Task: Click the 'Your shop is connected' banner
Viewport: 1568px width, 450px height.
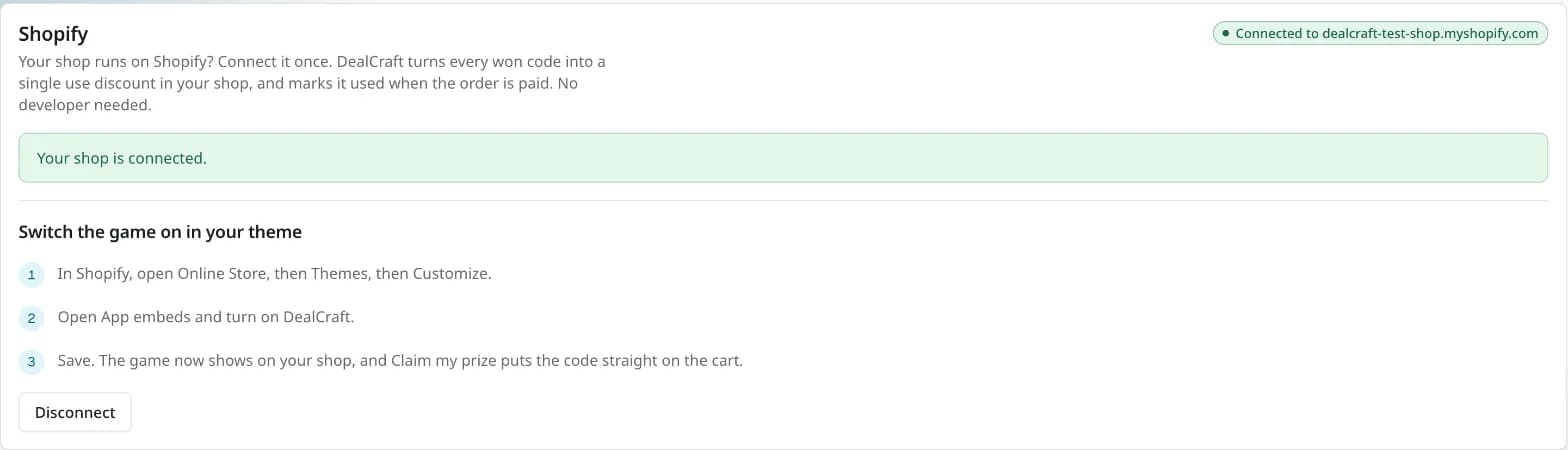Action: 783,158
